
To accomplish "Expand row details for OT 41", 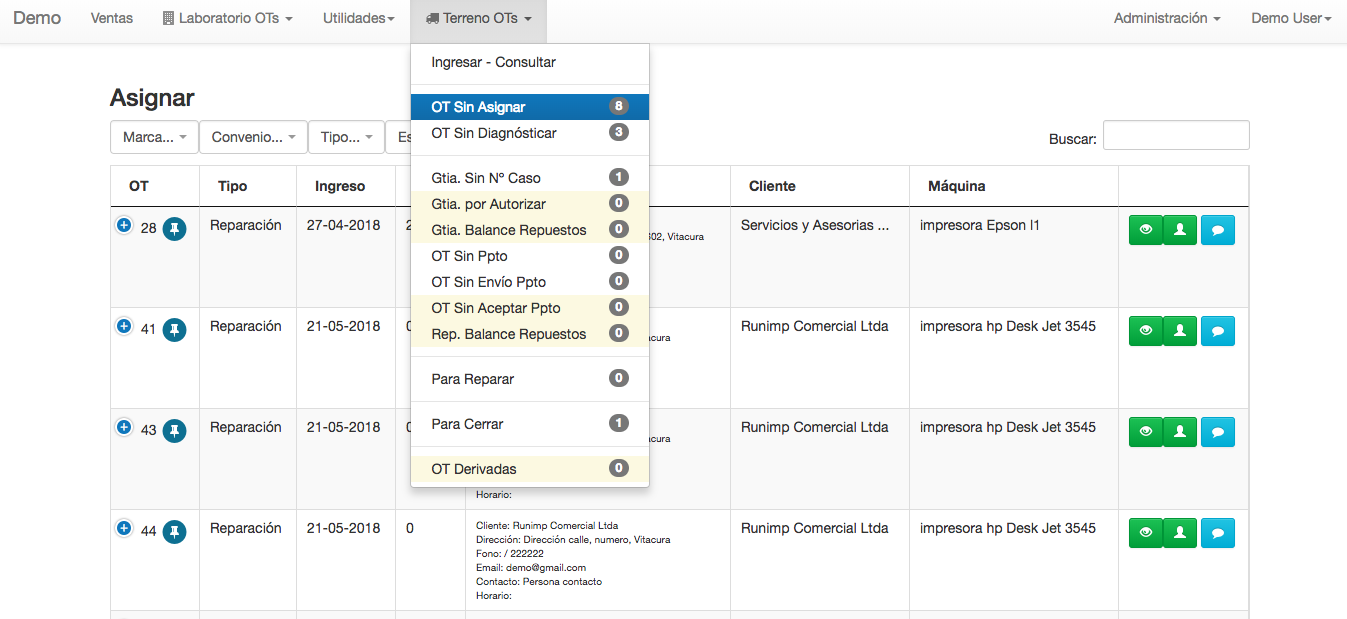I will pos(124,326).
